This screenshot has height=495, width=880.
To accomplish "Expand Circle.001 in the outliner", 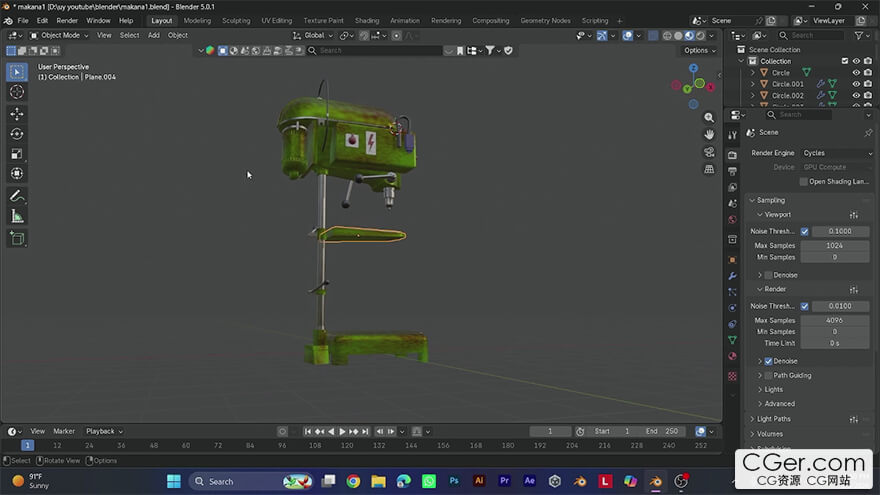I will click(753, 84).
